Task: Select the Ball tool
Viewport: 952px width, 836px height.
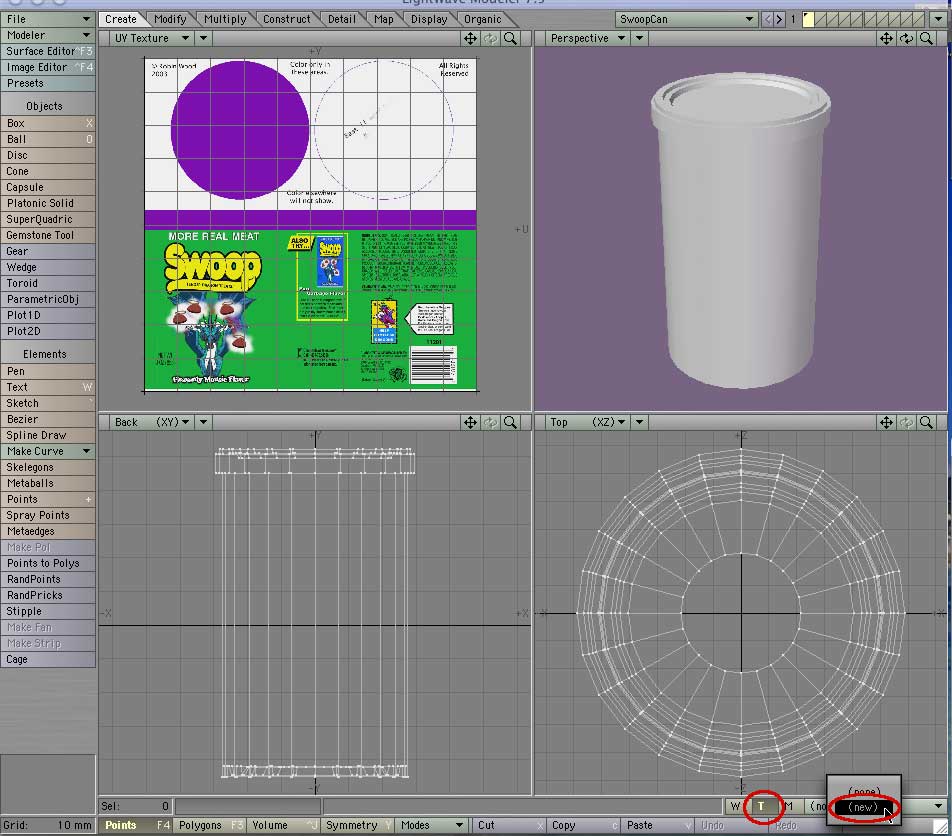Action: tap(48, 139)
